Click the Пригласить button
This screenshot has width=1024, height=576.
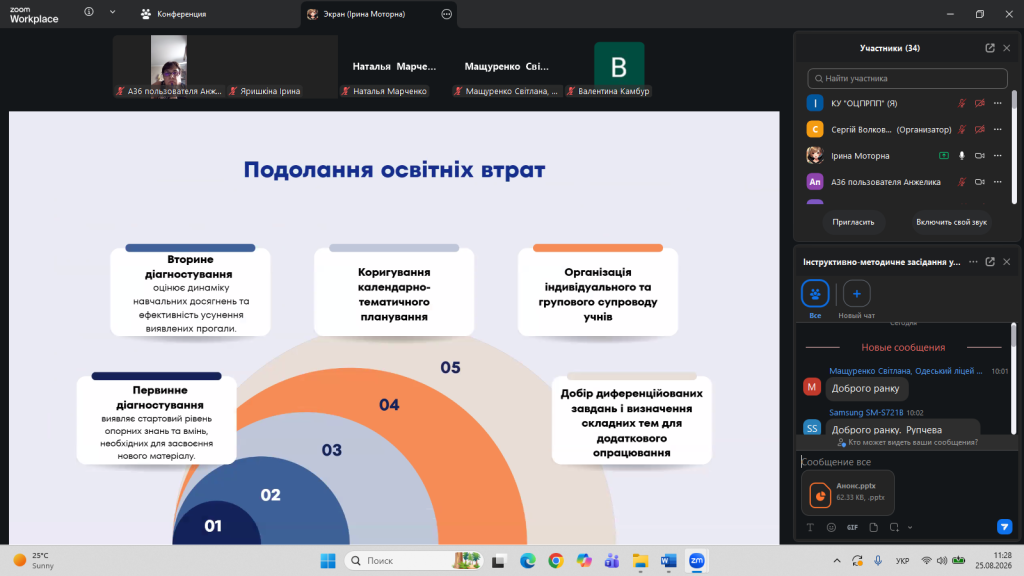pyautogui.click(x=853, y=222)
